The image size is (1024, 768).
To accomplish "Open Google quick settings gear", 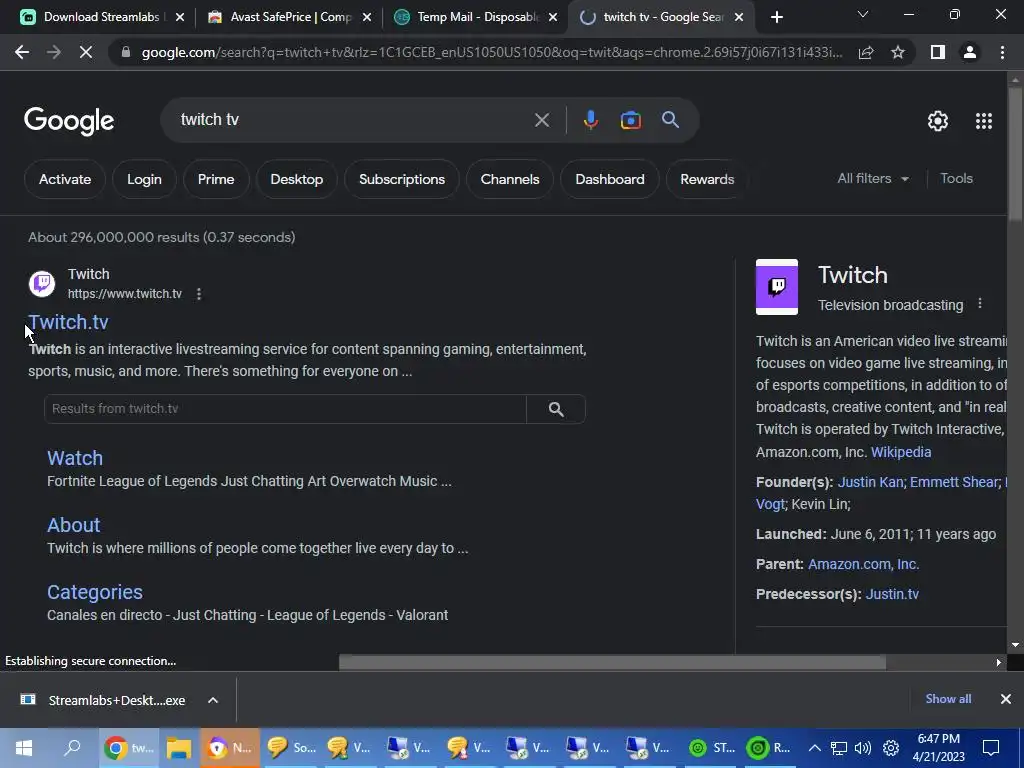I will [938, 121].
